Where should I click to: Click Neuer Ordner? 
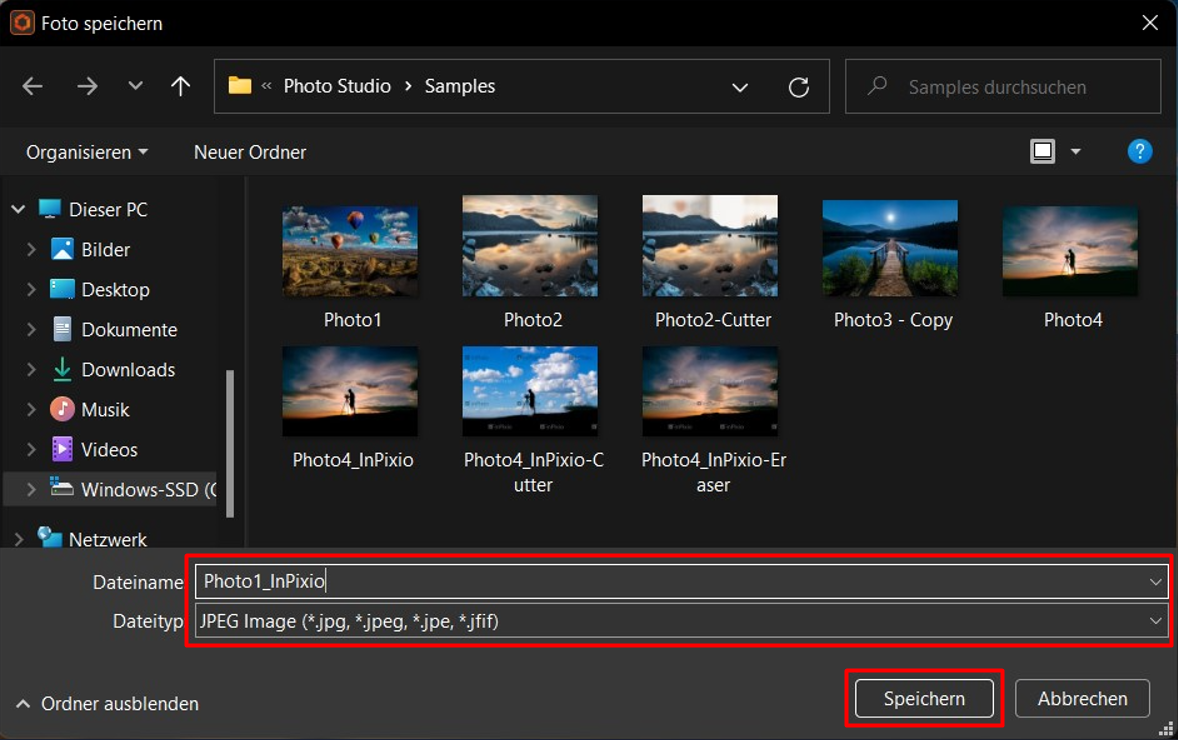pyautogui.click(x=250, y=153)
